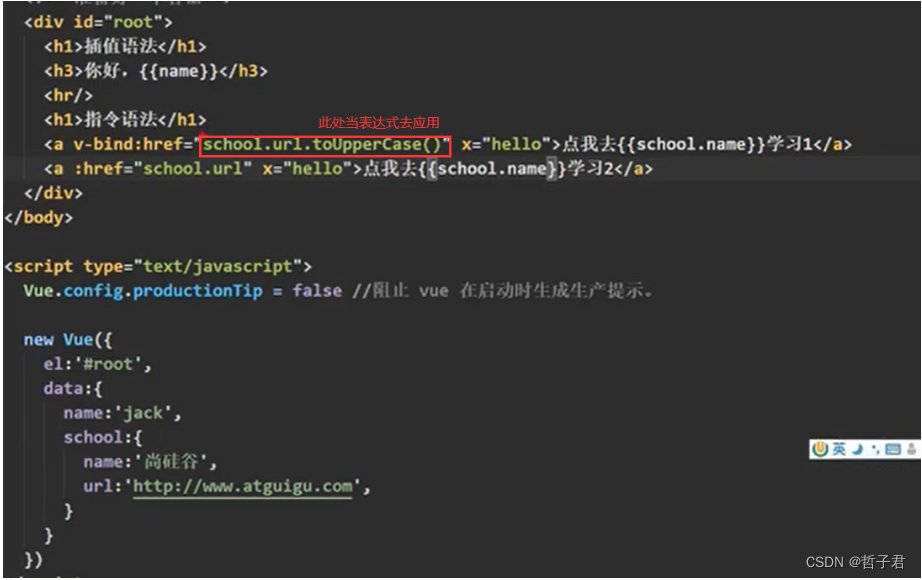Screen dimensions: 922x580
Task: Click {{school.name}} in the 学习2 anchor
Action: (492, 169)
